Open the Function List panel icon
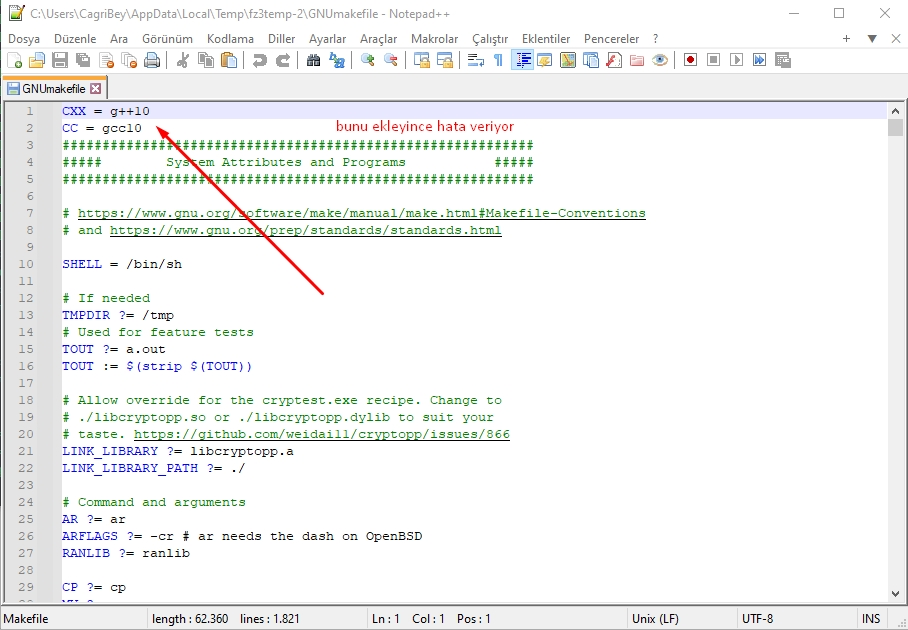 pos(614,60)
